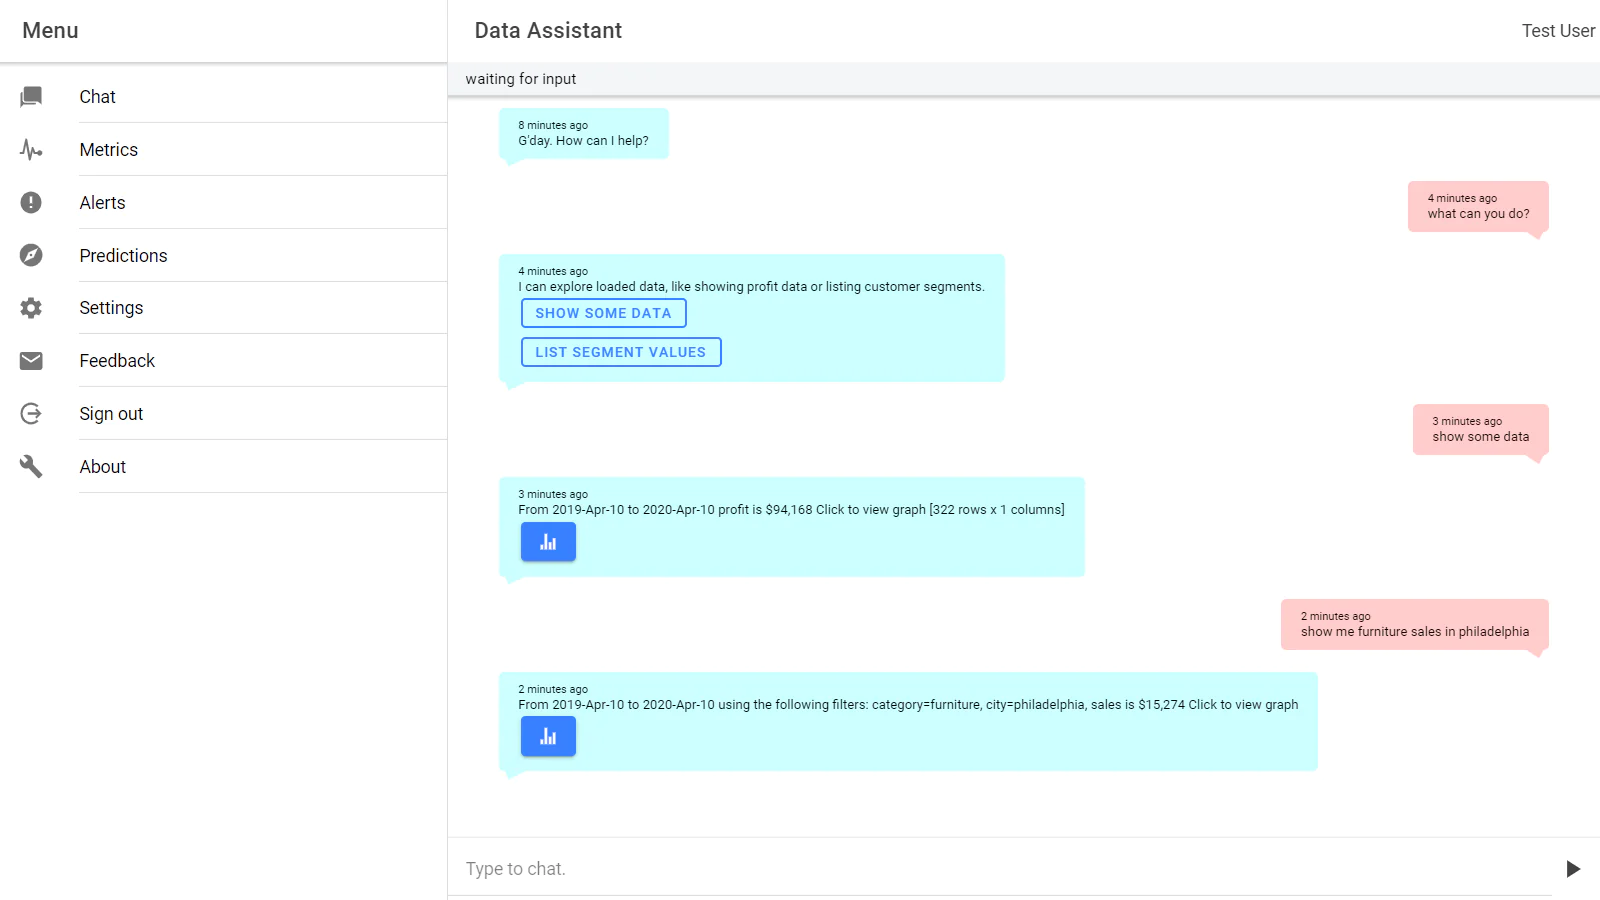Click the Settings gear icon
1600x900 pixels.
(31, 307)
